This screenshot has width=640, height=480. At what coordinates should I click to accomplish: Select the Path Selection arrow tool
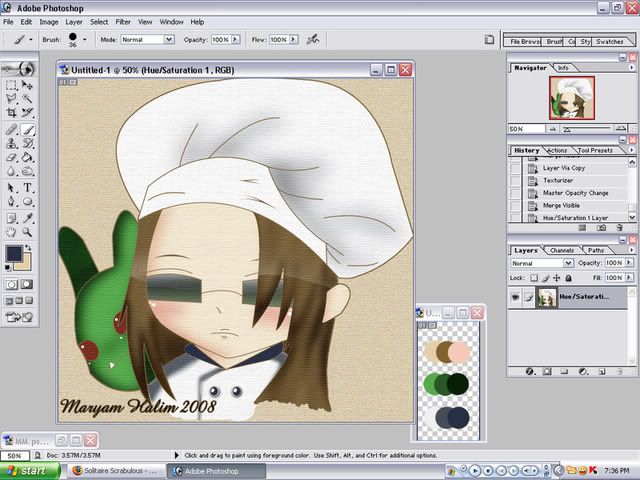11,188
